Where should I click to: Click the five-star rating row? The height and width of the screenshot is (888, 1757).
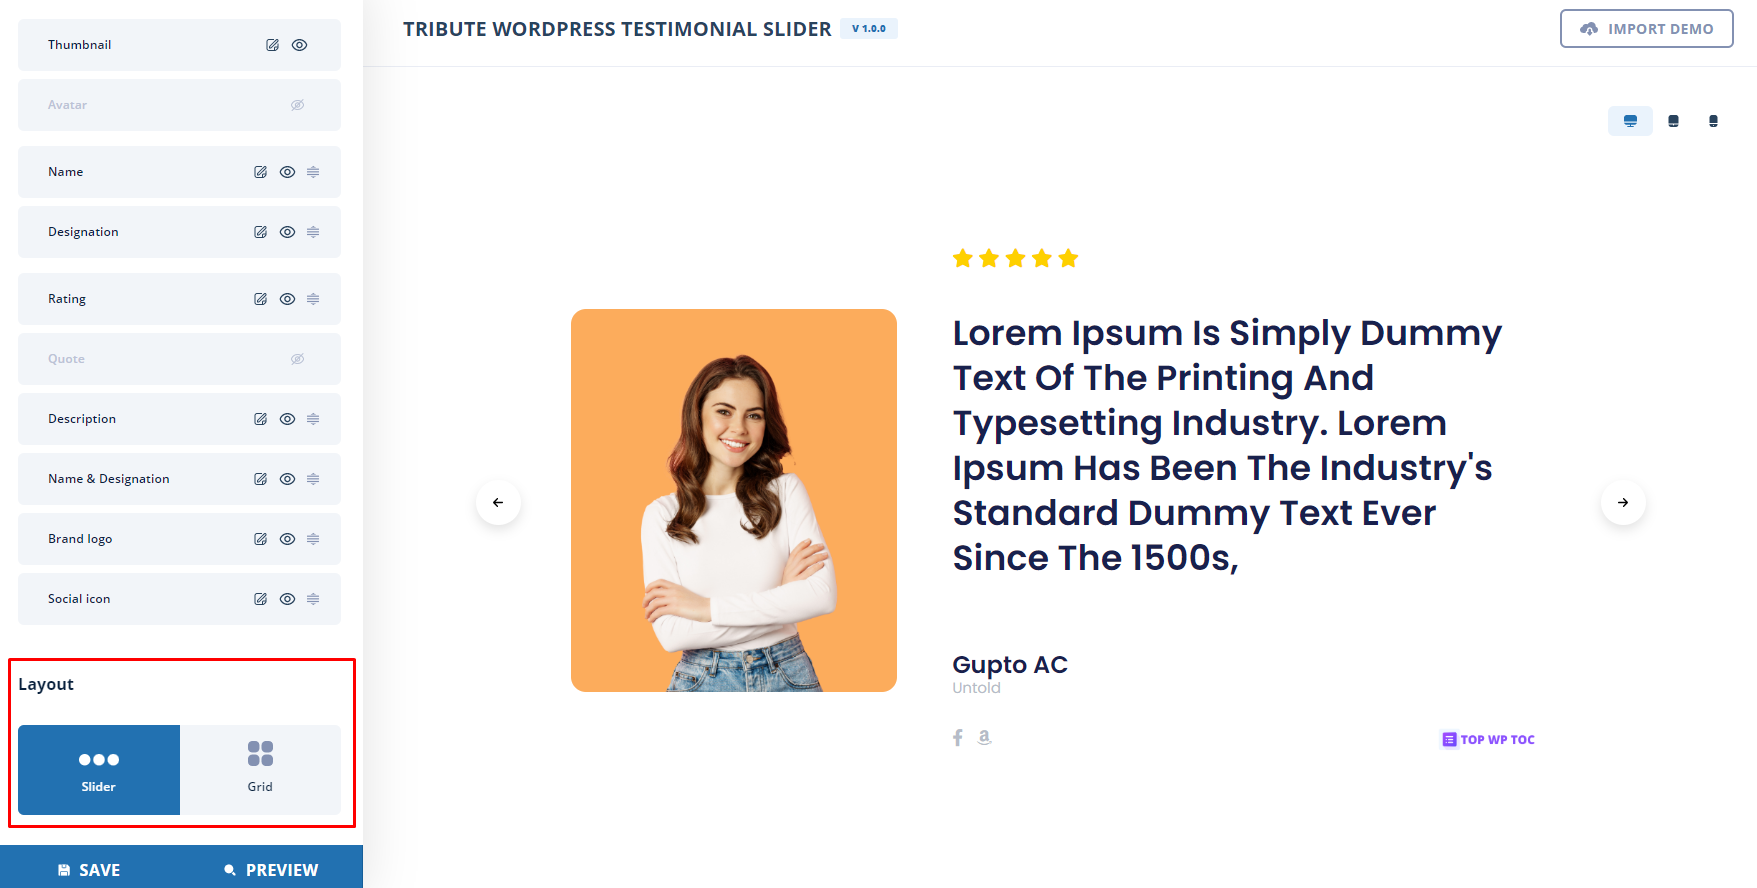tap(1015, 259)
